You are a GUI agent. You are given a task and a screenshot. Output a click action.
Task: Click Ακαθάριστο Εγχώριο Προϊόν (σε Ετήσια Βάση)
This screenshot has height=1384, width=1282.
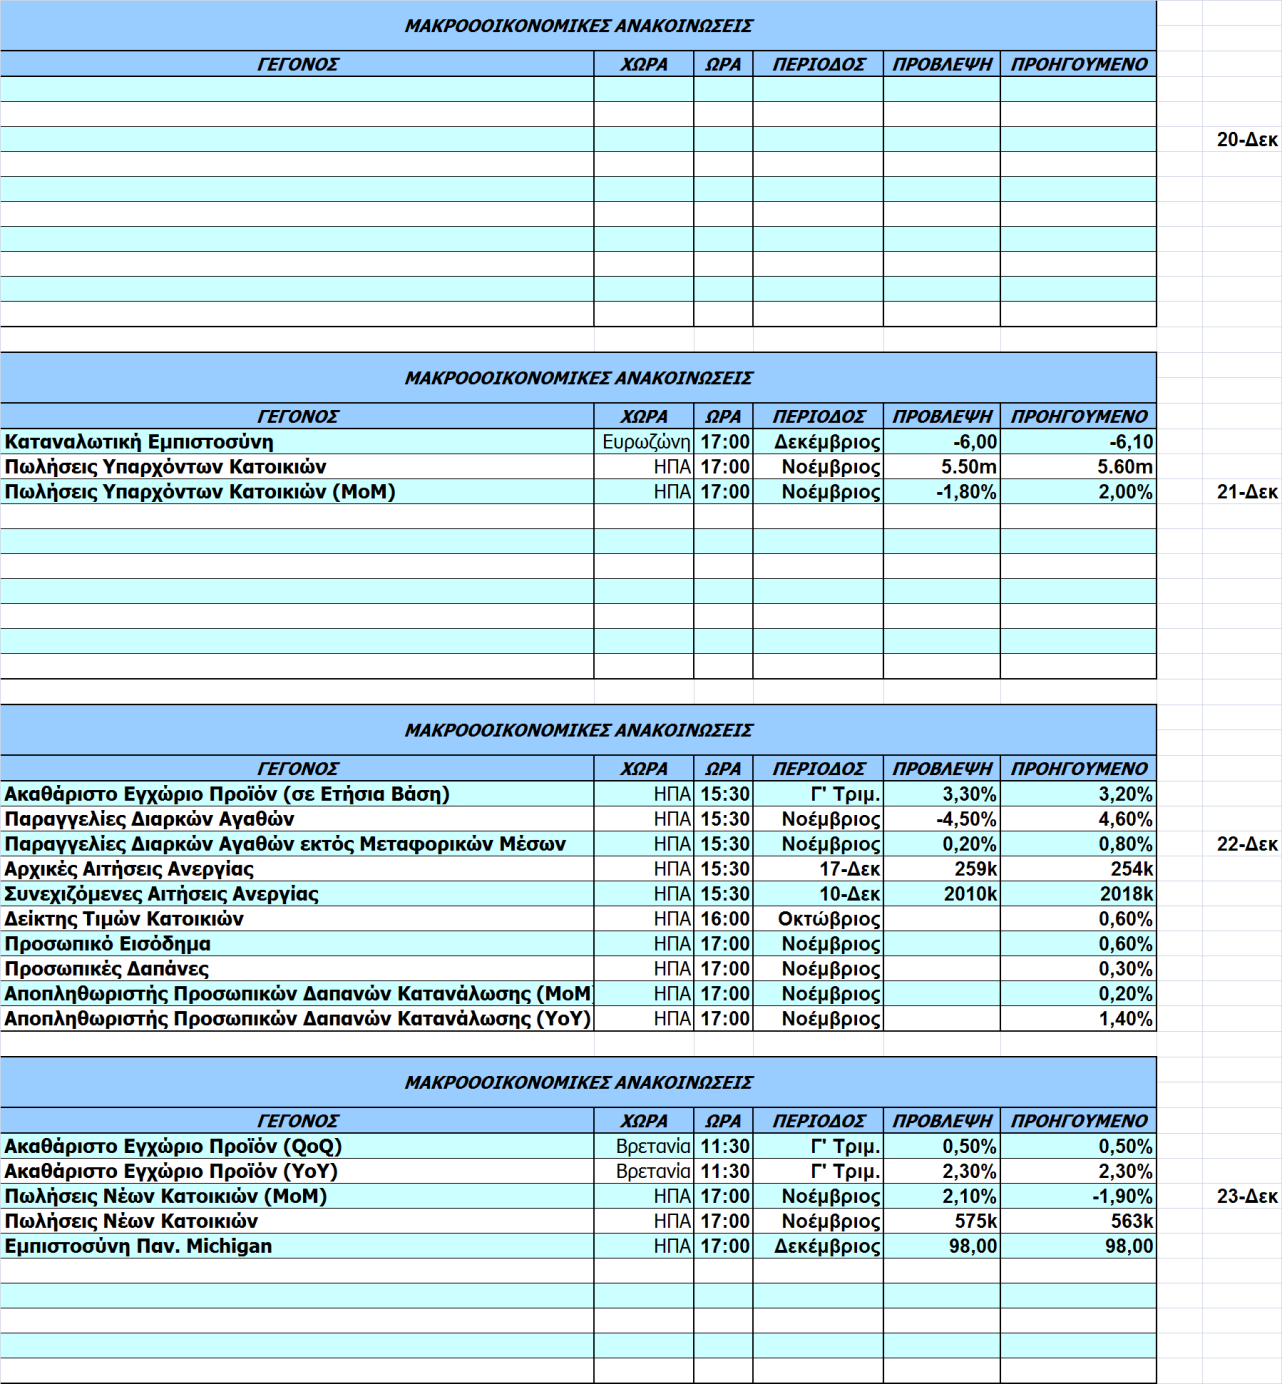[297, 794]
